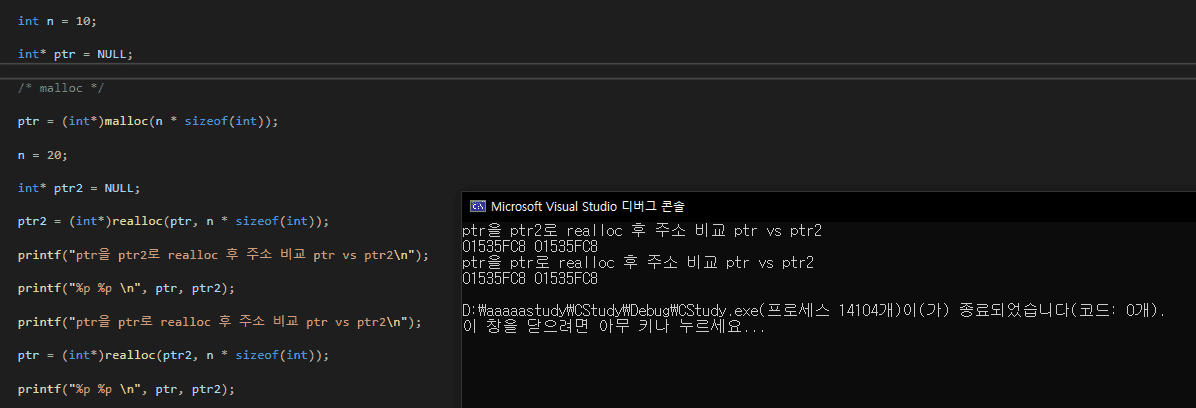Click console output 'ptr을 ptr로 realloc 후 주소 비교'
The width and height of the screenshot is (1196, 408).
pyautogui.click(x=638, y=262)
